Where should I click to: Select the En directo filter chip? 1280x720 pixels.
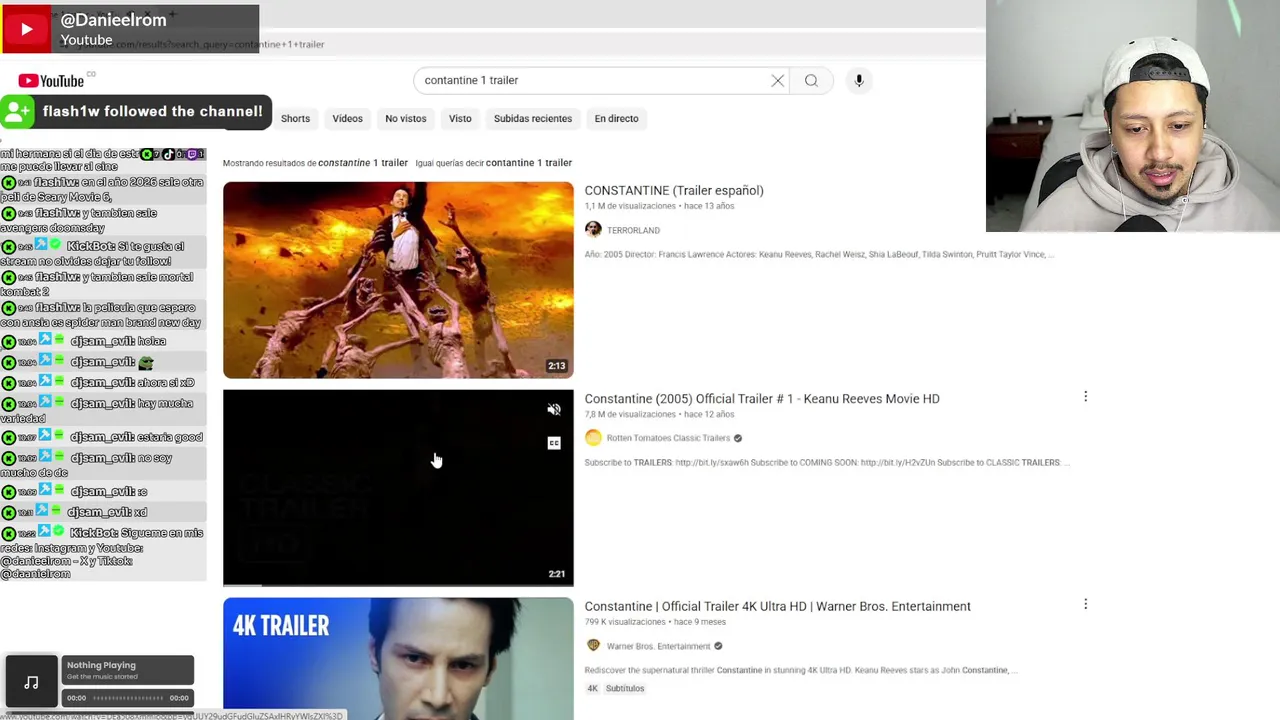[616, 118]
